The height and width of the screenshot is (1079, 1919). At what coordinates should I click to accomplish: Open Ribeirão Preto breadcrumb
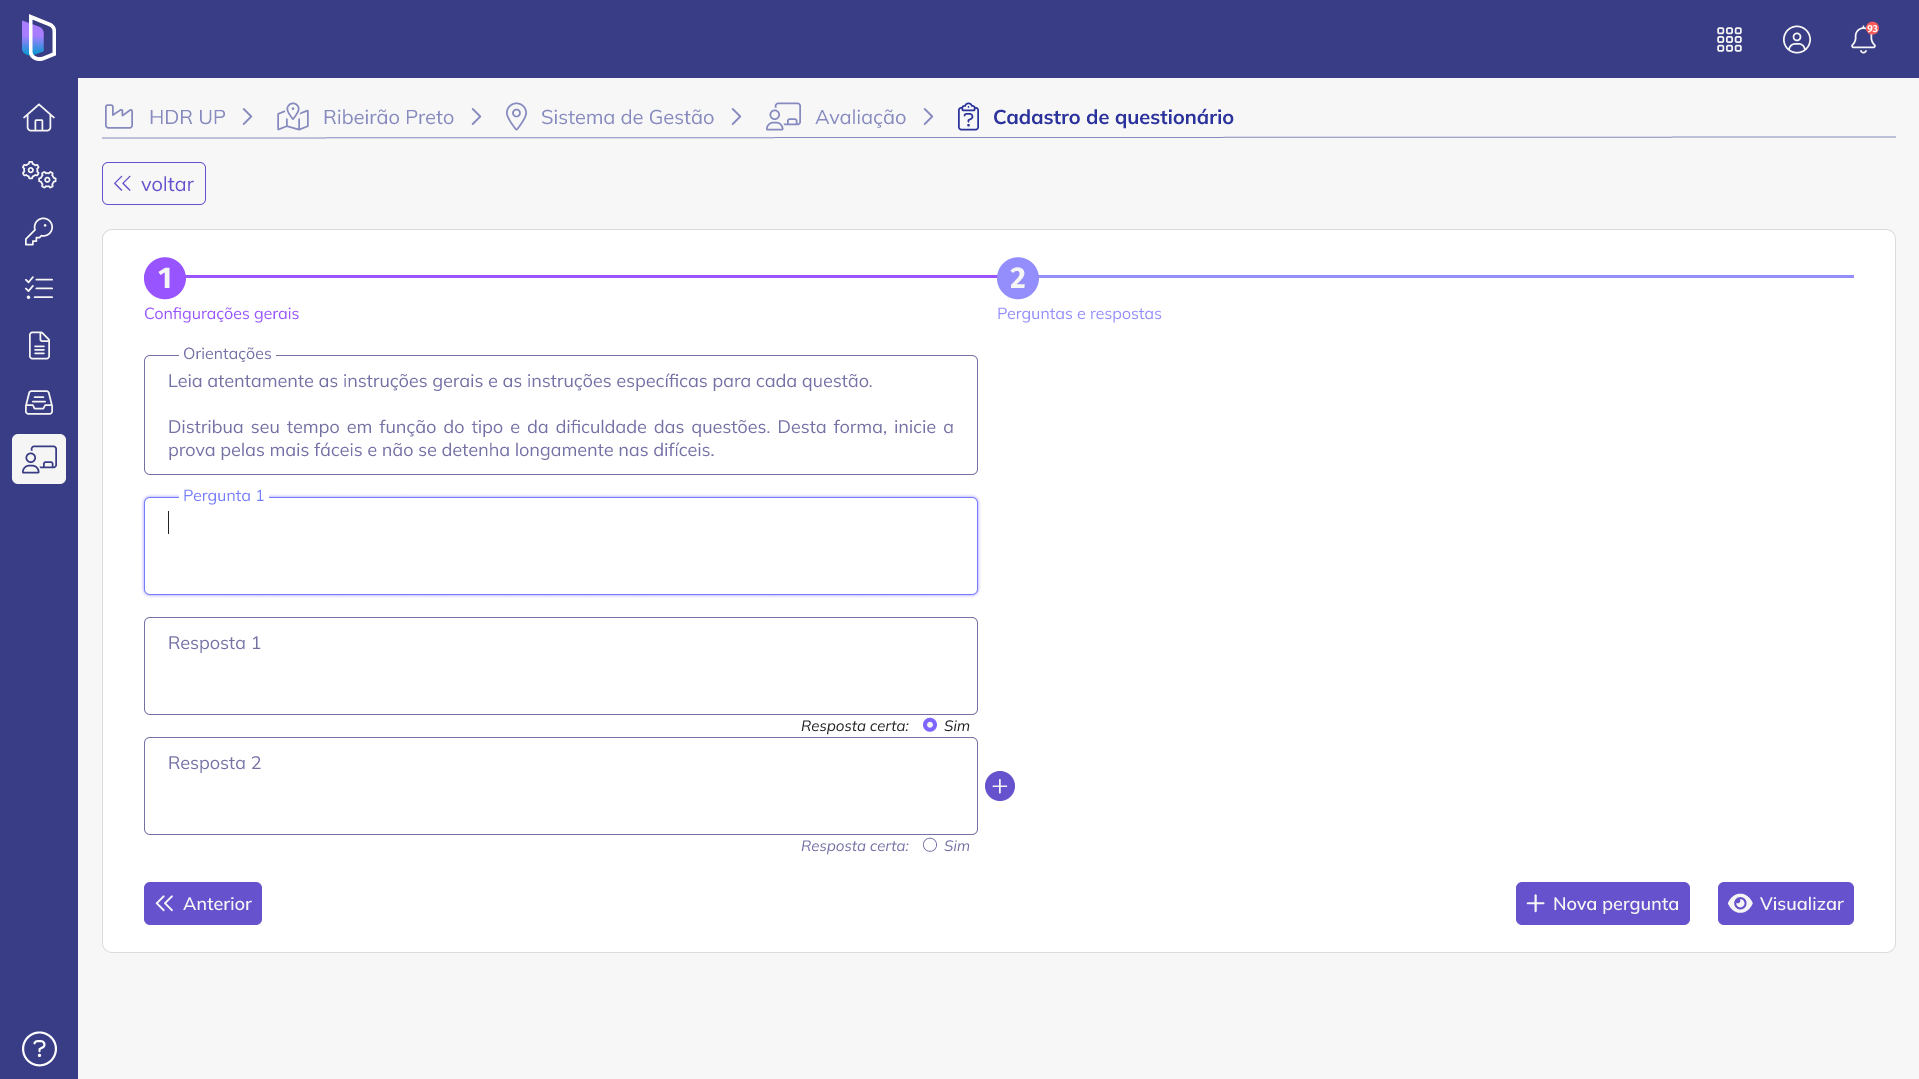(388, 117)
